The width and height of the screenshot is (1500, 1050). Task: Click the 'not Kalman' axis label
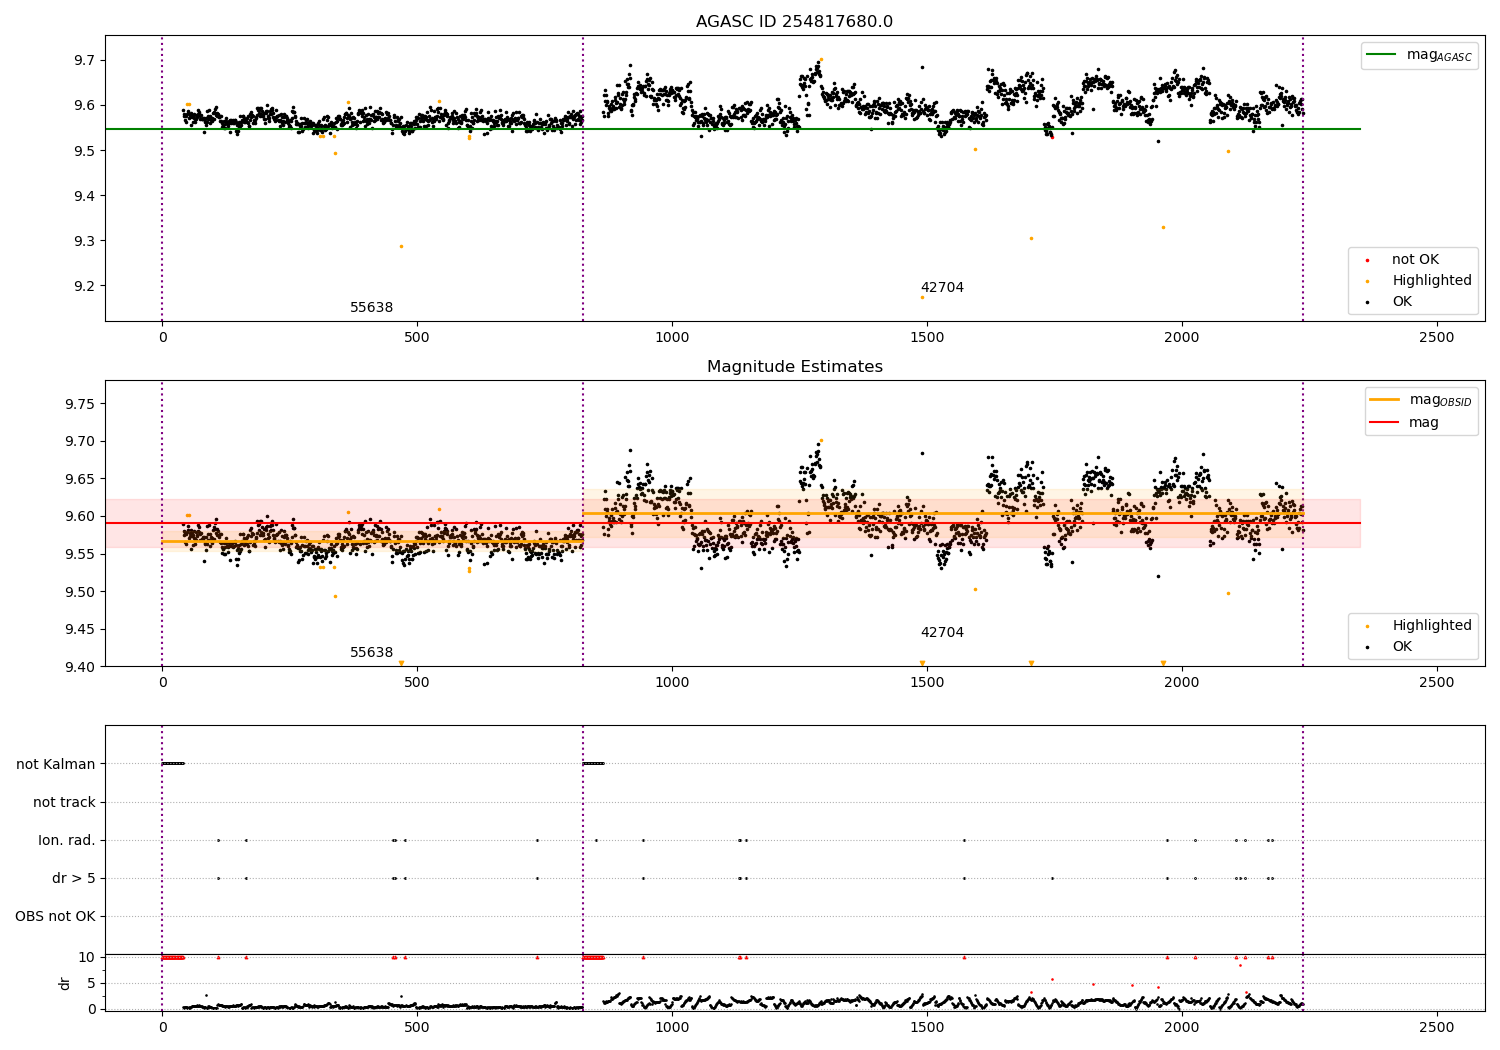pyautogui.click(x=56, y=765)
